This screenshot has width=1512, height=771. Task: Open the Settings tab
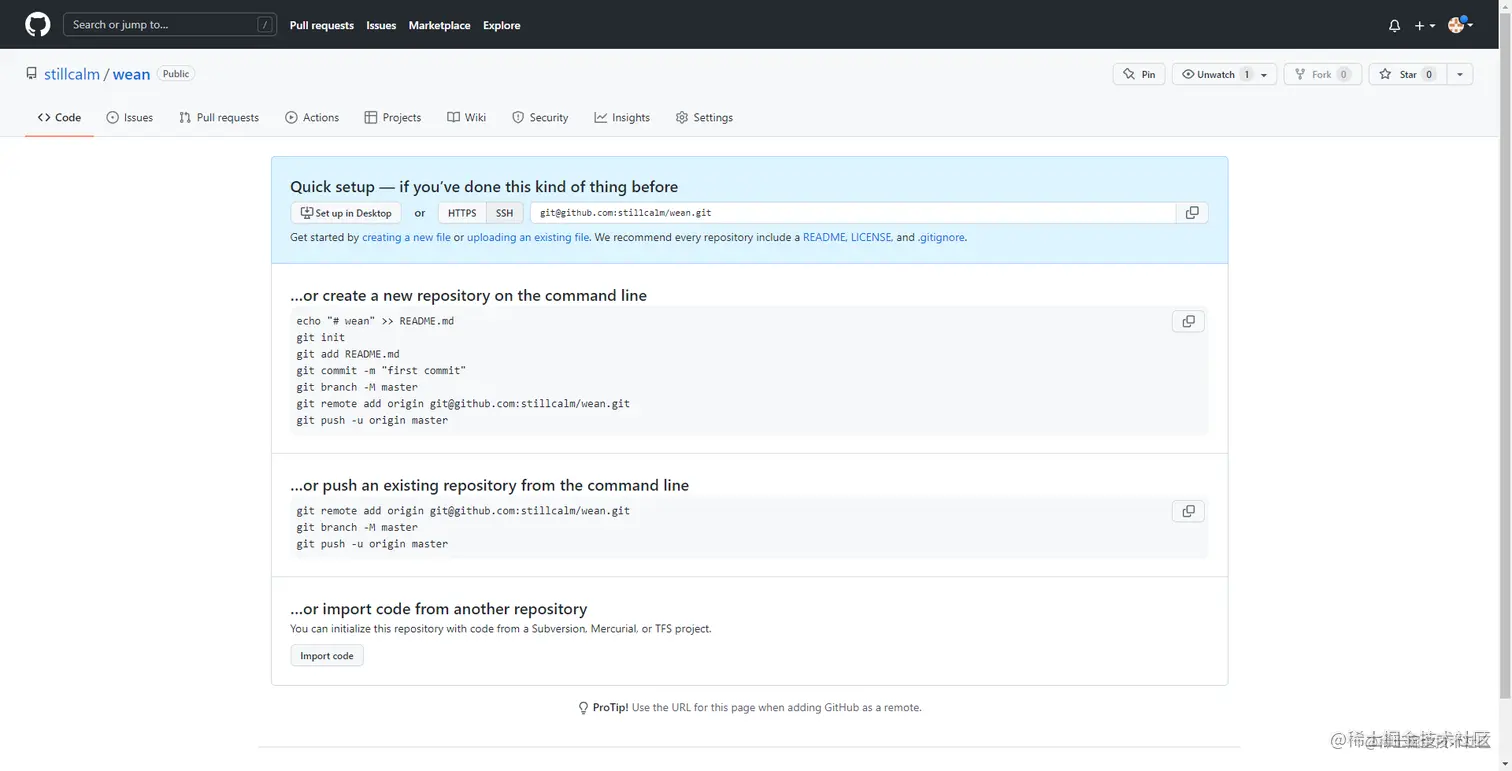704,117
